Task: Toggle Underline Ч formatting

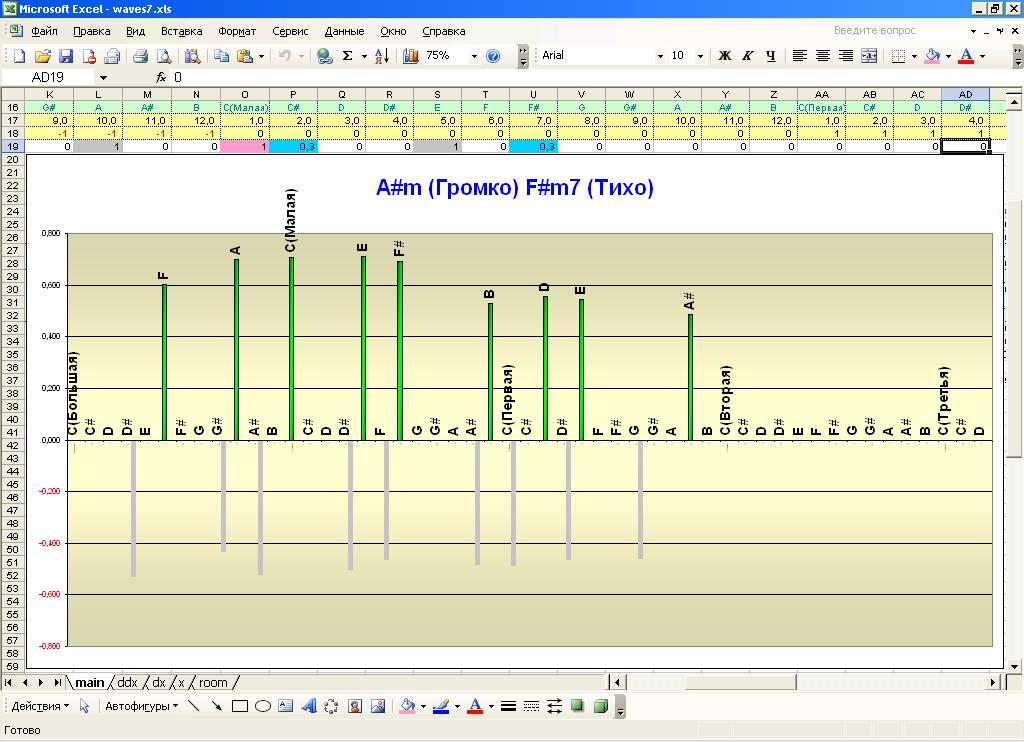Action: [x=771, y=56]
